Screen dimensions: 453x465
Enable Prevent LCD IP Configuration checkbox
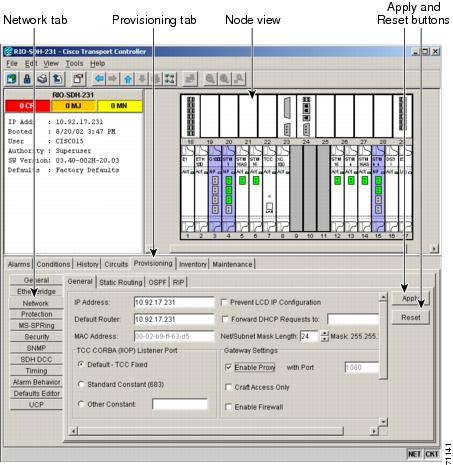(x=224, y=302)
